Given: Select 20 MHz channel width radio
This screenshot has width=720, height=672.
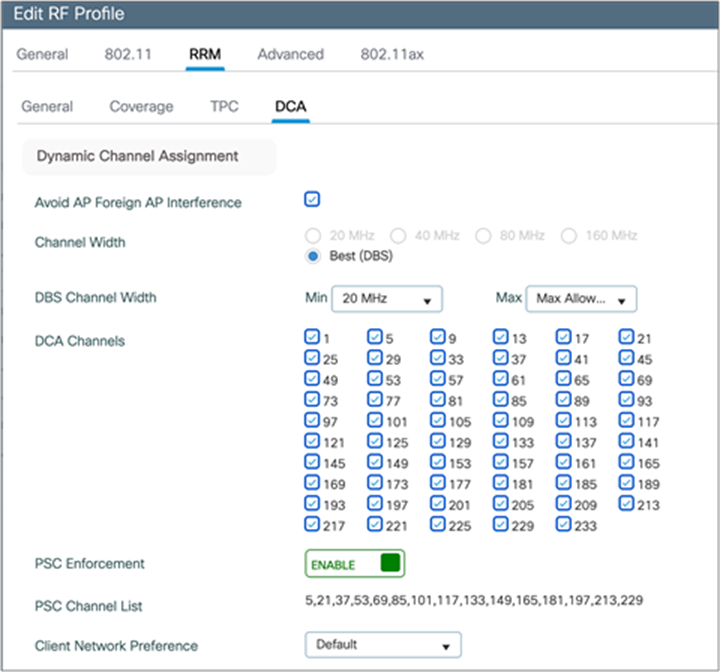Looking at the screenshot, I should 313,236.
